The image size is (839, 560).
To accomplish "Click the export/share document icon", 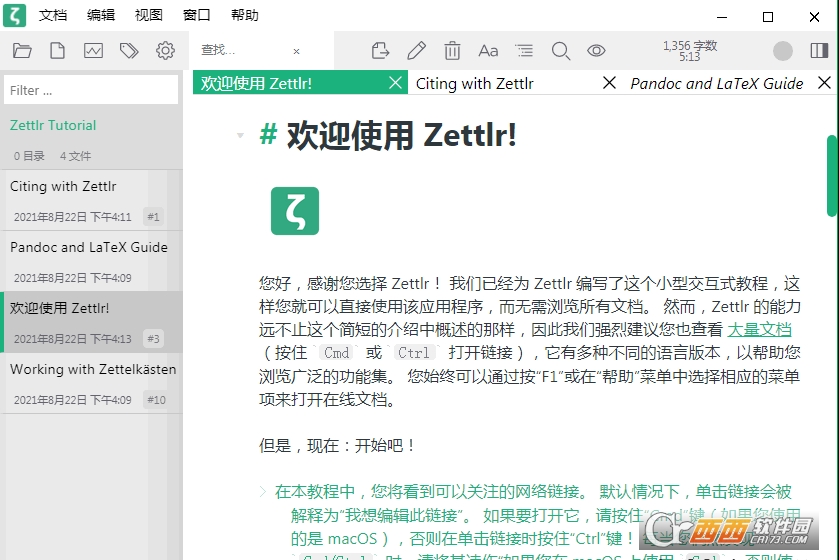I will [380, 51].
